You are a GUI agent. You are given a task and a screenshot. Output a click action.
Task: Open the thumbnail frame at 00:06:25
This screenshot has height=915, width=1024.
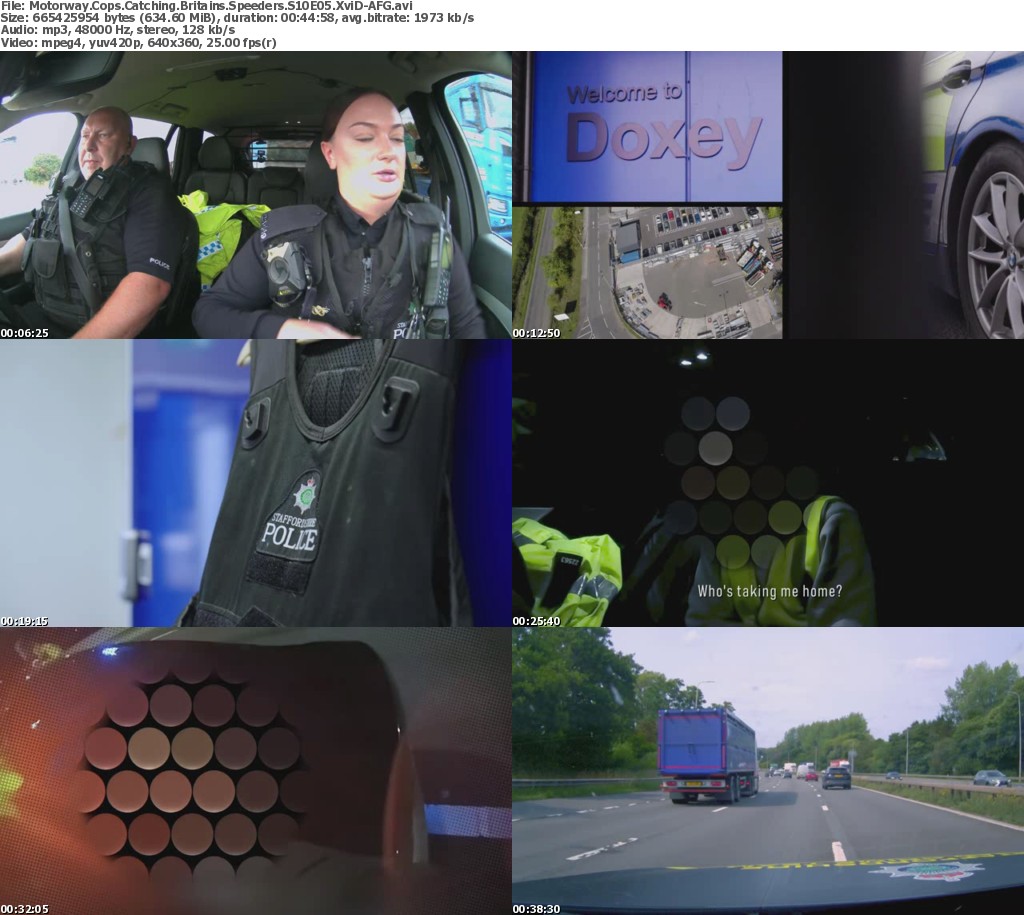pyautogui.click(x=256, y=195)
